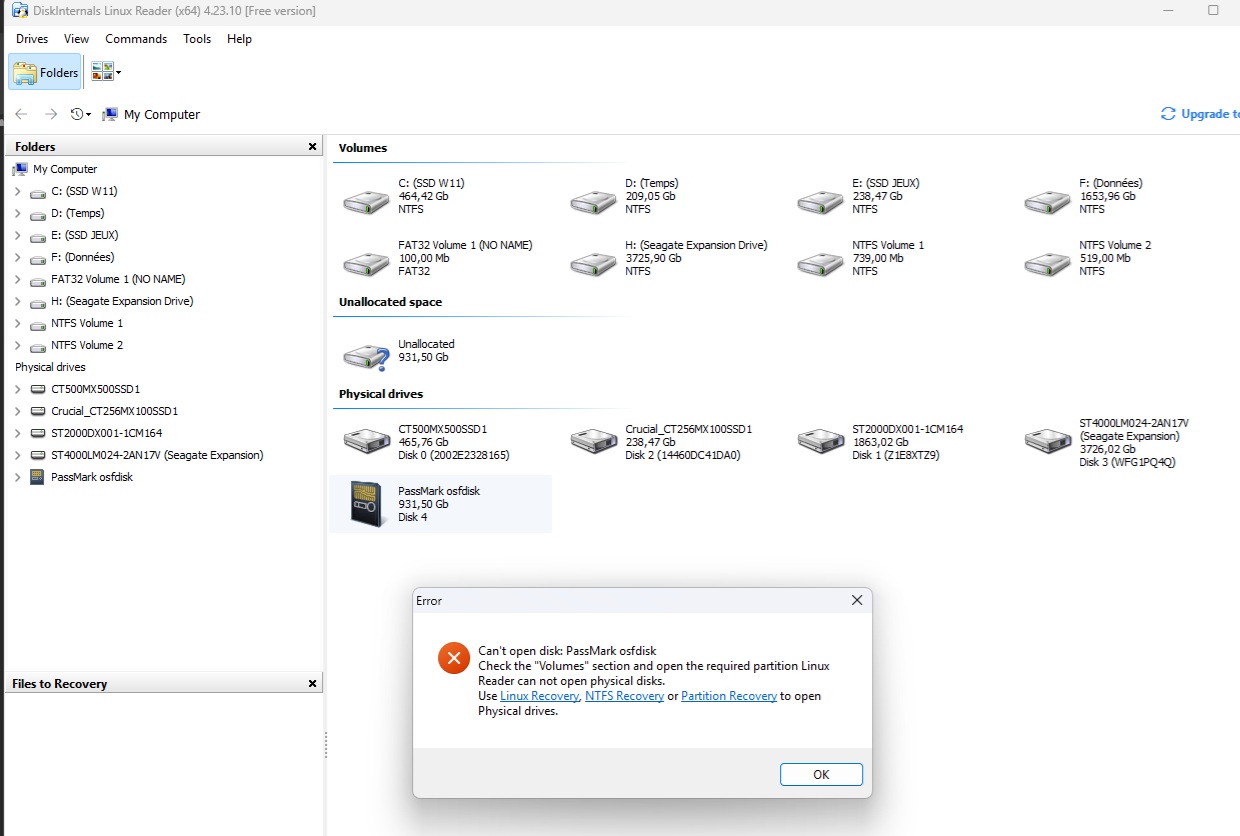
Task: Click ST2000DX001-1CM164 physical drive icon
Action: point(820,439)
